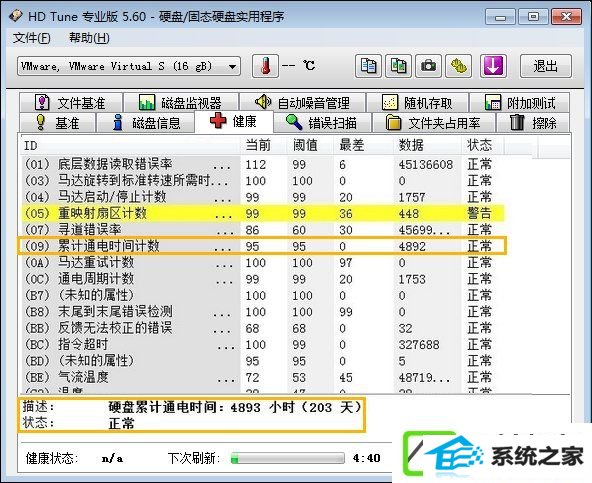The width and height of the screenshot is (592, 483).
Task: Select the 擦除 tab with trash icon
Action: [x=533, y=123]
